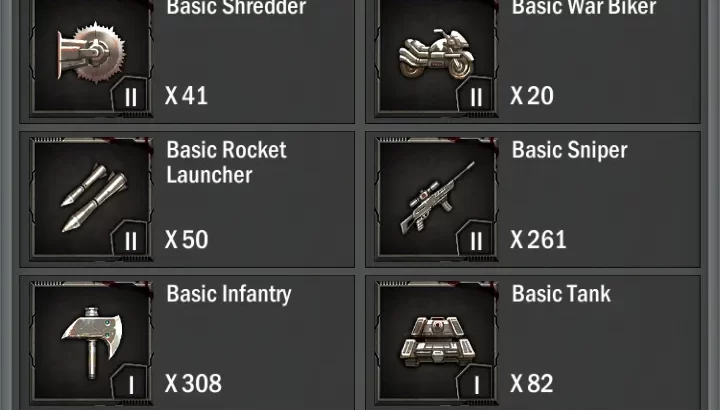Click the tier II badge on War Biker
This screenshot has width=720, height=410.
click(476, 97)
